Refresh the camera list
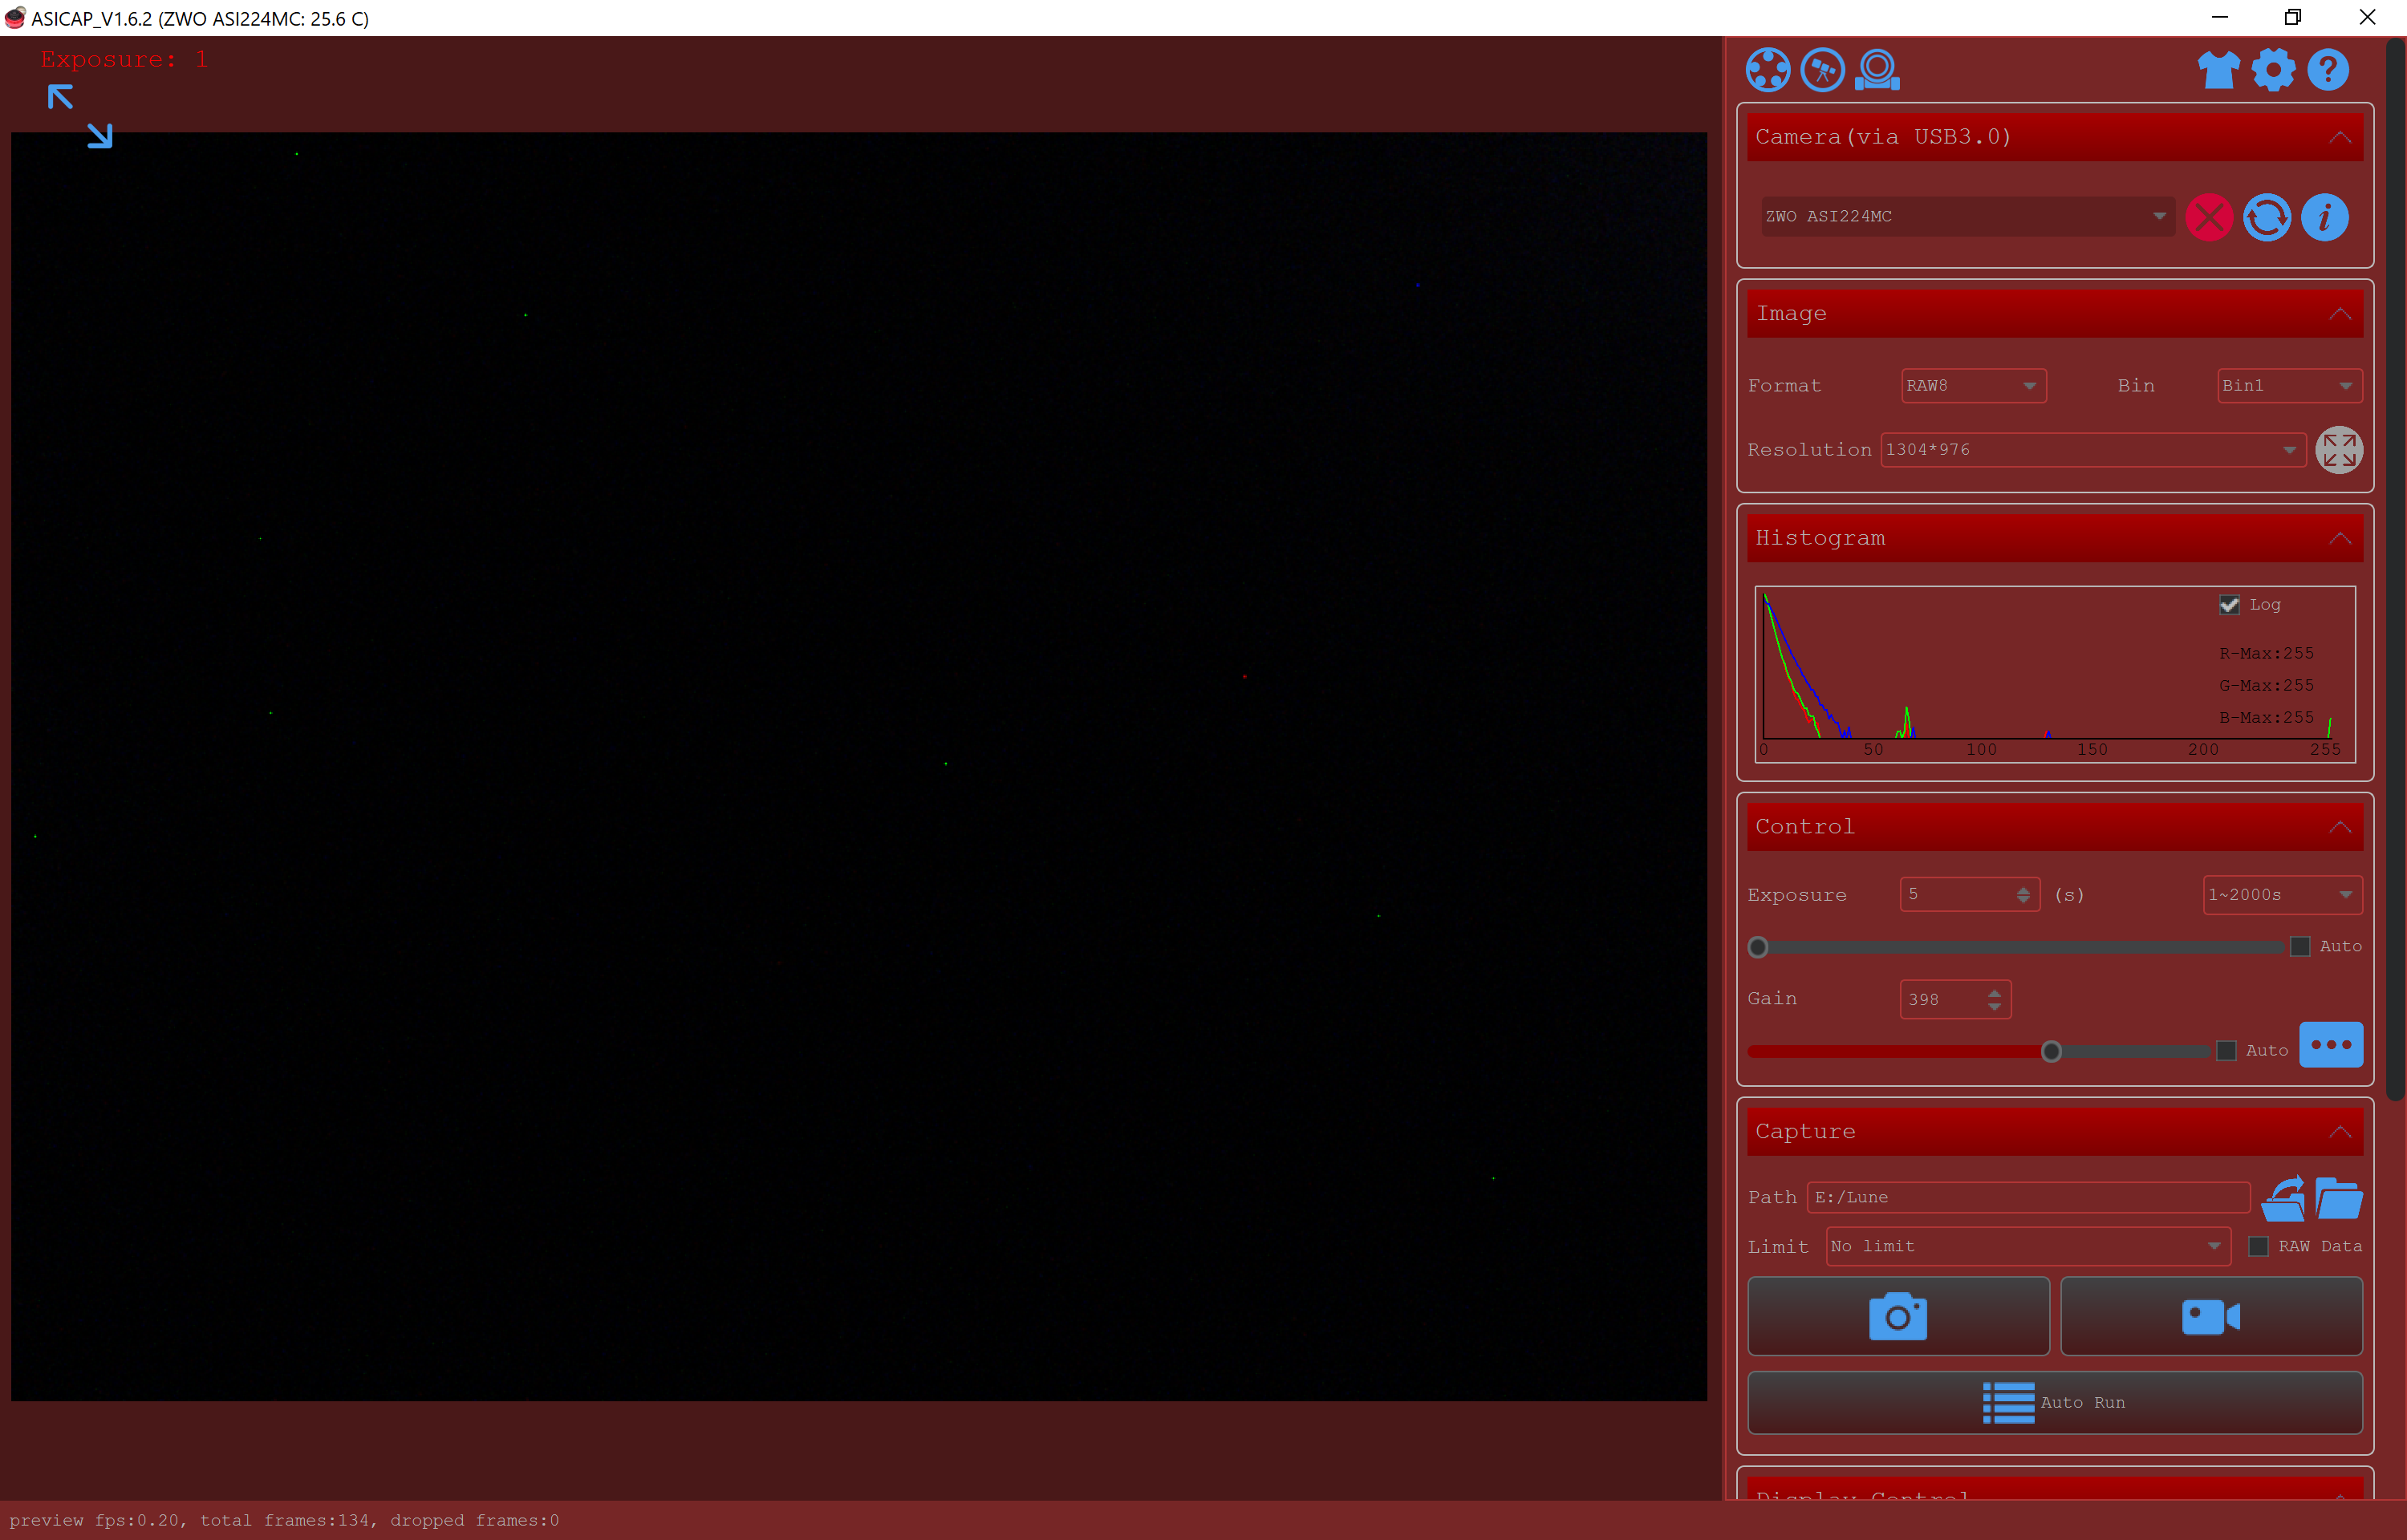Viewport: 2407px width, 1540px height. coord(2266,217)
